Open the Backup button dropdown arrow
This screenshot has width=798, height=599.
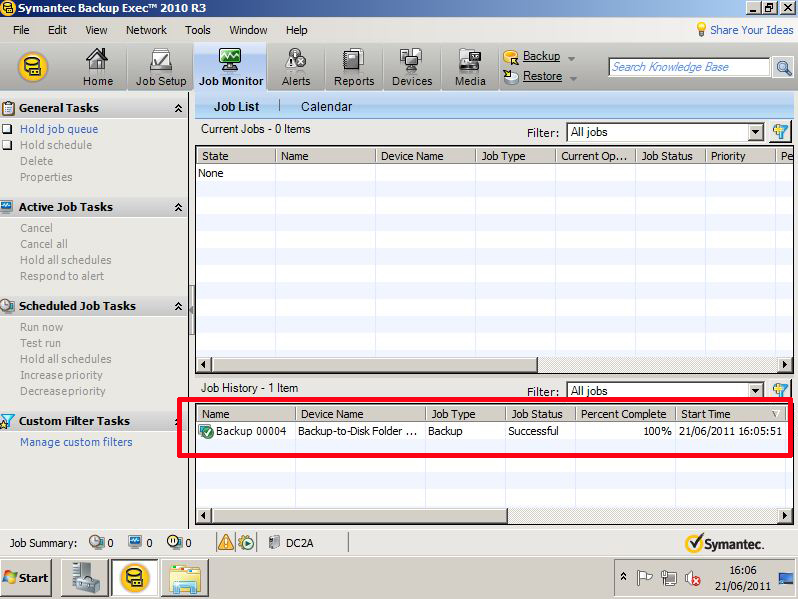click(x=572, y=59)
